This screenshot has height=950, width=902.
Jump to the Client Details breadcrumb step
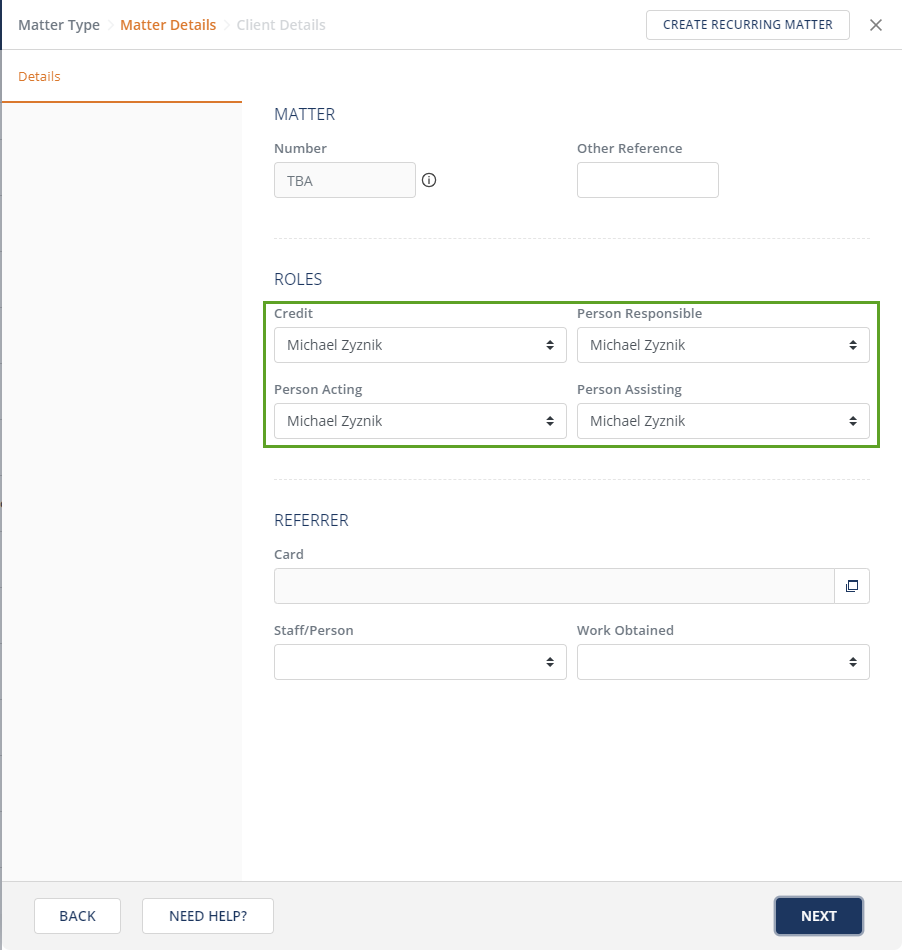pos(281,25)
